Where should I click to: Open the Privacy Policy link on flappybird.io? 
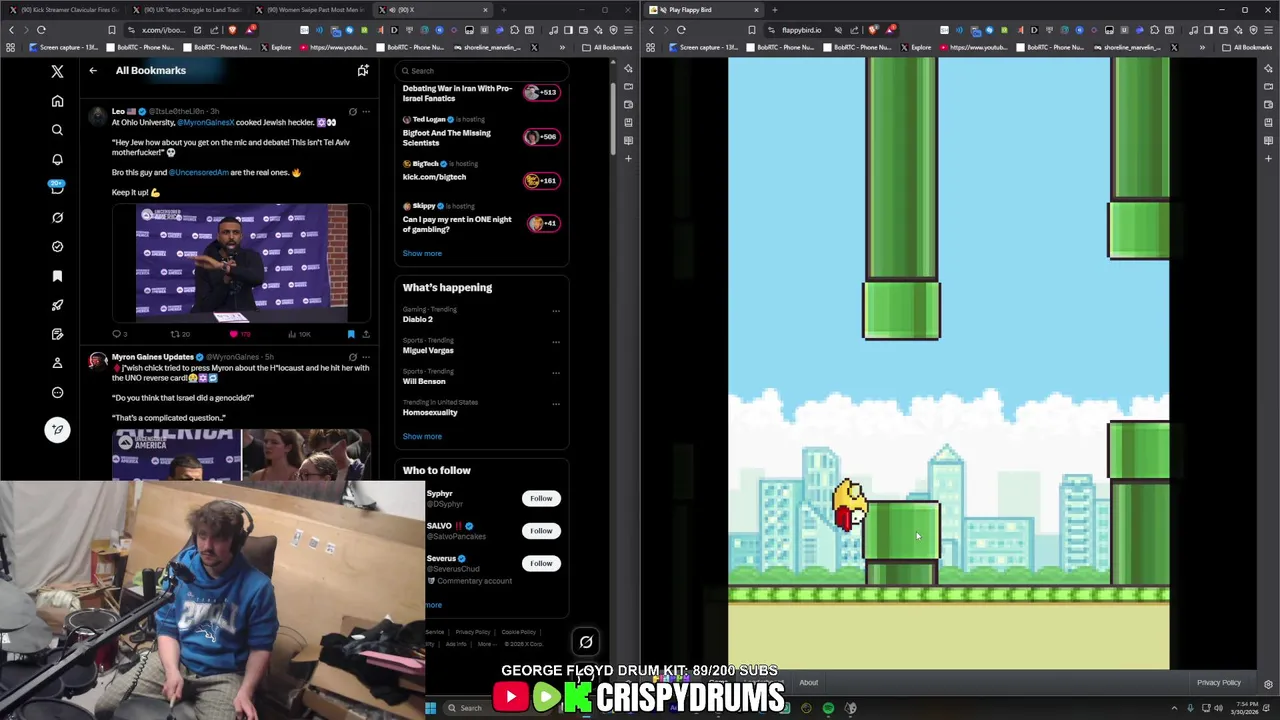pos(1218,683)
